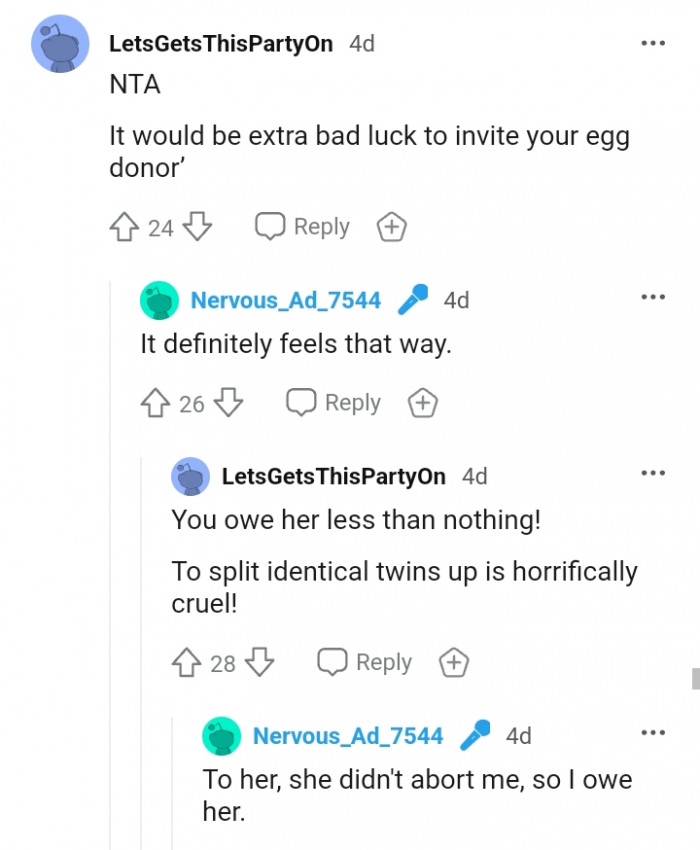
Task: Open LetsGetsThisPartyOn's profile
Action: click(222, 43)
